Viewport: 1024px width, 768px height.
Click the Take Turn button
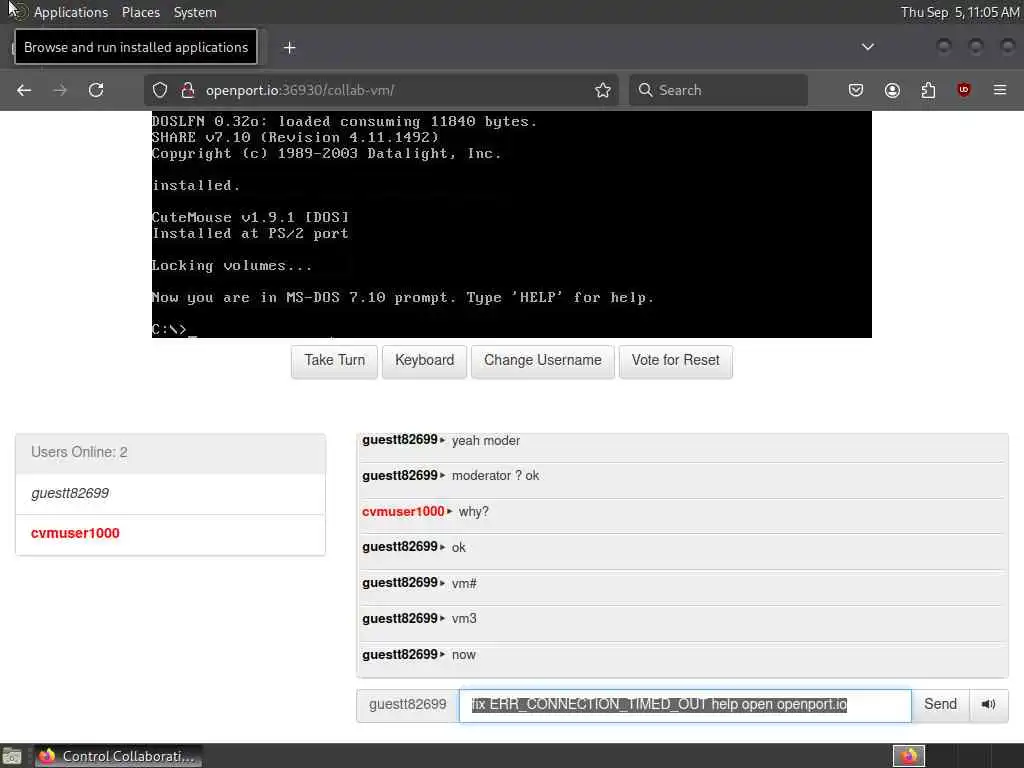[334, 361]
